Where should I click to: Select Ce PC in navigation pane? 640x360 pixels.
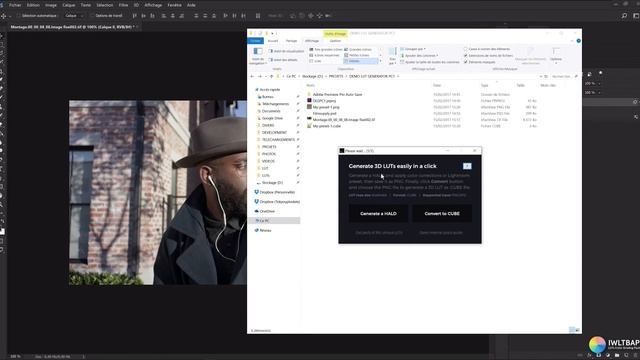[274, 220]
